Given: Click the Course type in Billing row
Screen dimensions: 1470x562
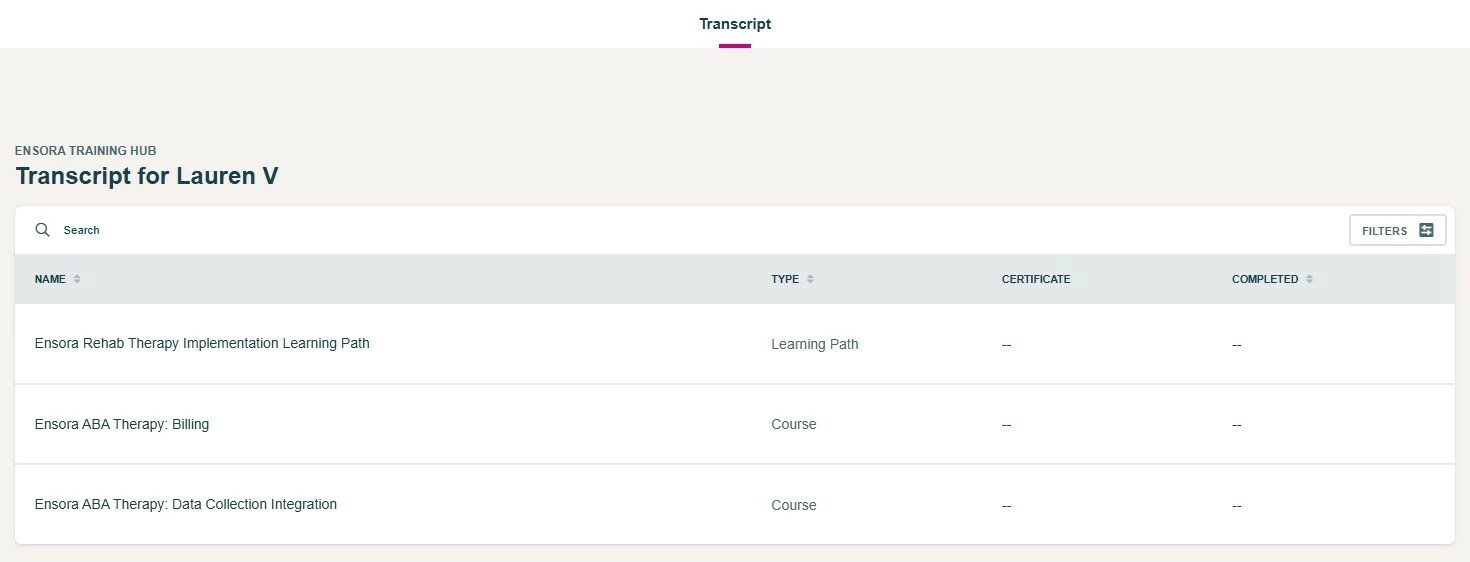Looking at the screenshot, I should [794, 424].
